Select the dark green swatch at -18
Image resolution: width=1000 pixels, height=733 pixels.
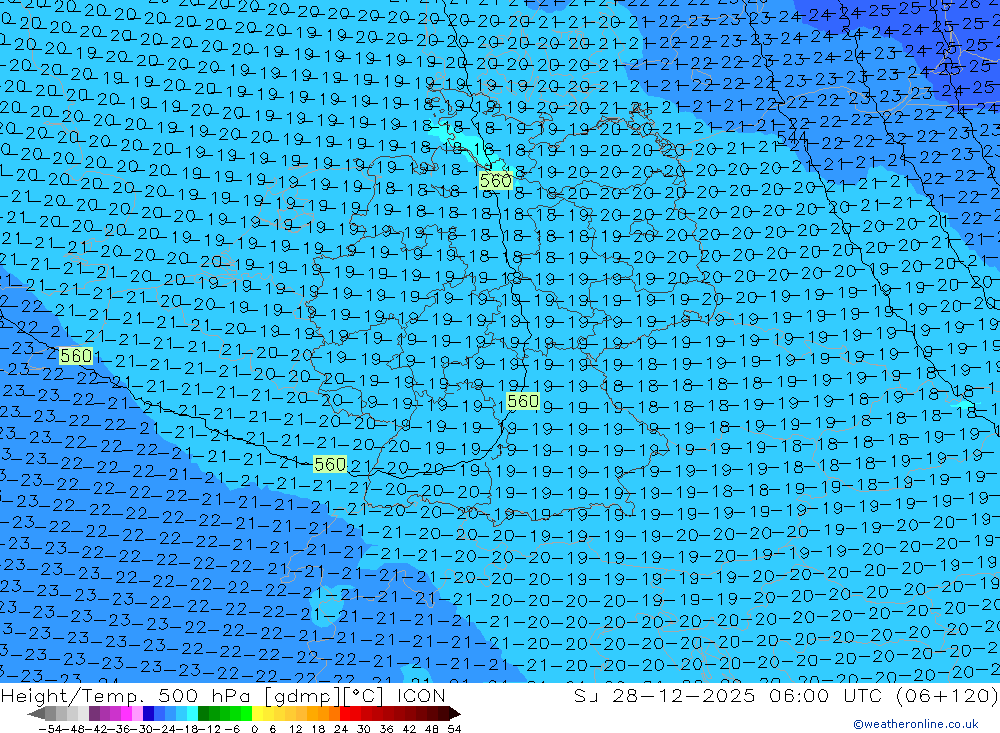[203, 714]
